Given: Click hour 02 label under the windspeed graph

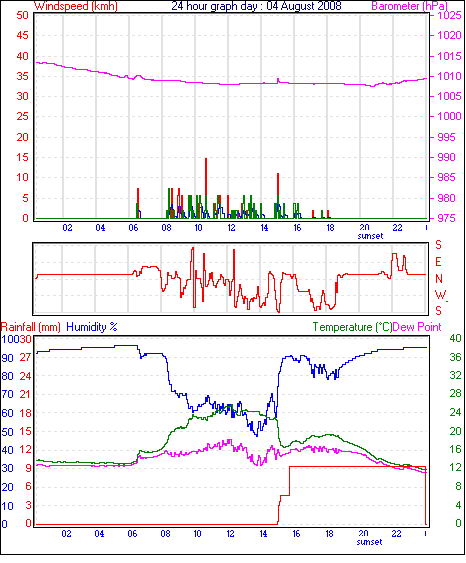Looking at the screenshot, I should tap(67, 228).
